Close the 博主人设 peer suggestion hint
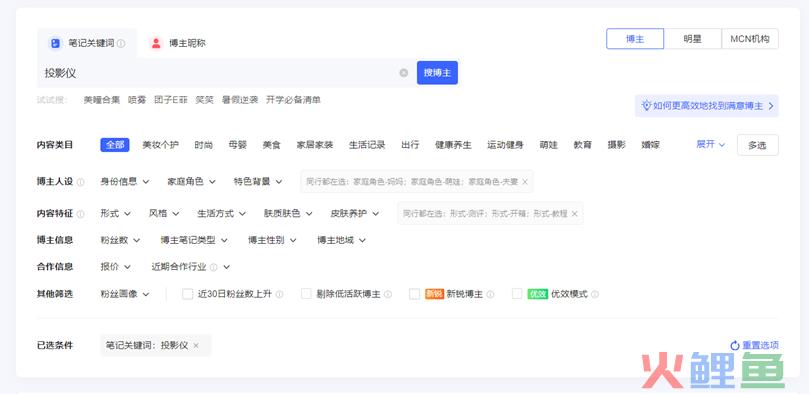The image size is (809, 394). click(x=525, y=182)
